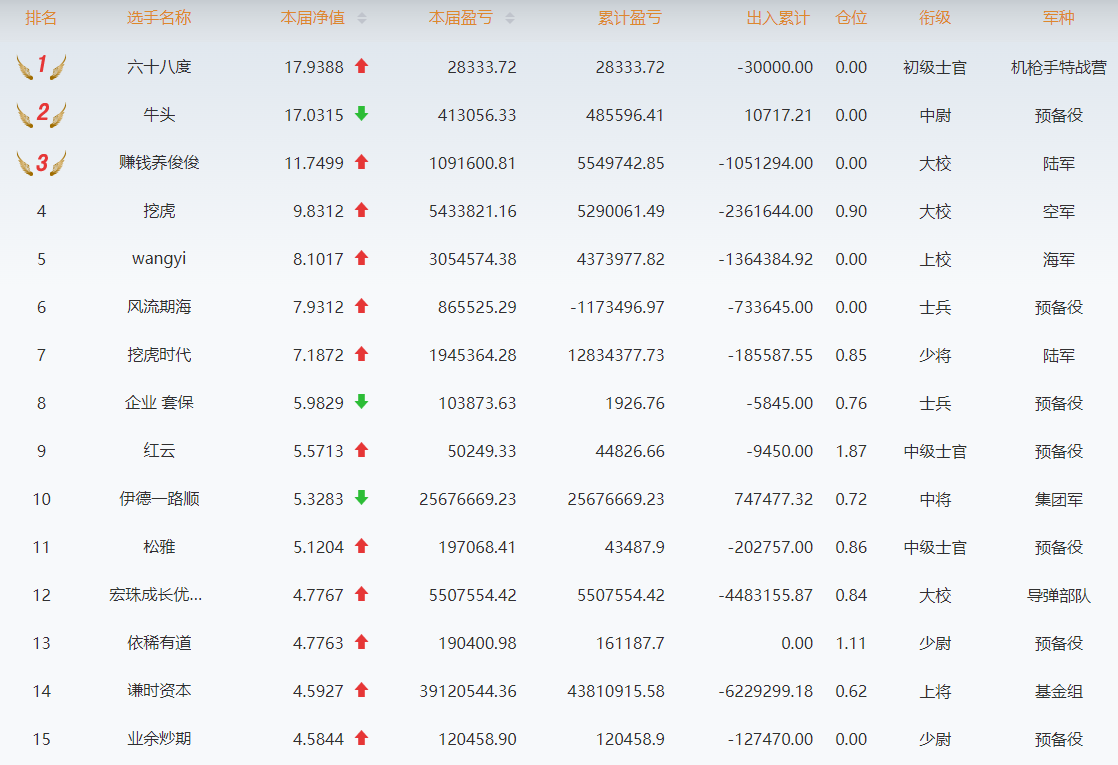Screen dimensions: 1118x765
Task: Select the 空军 cell
Action: [1059, 212]
